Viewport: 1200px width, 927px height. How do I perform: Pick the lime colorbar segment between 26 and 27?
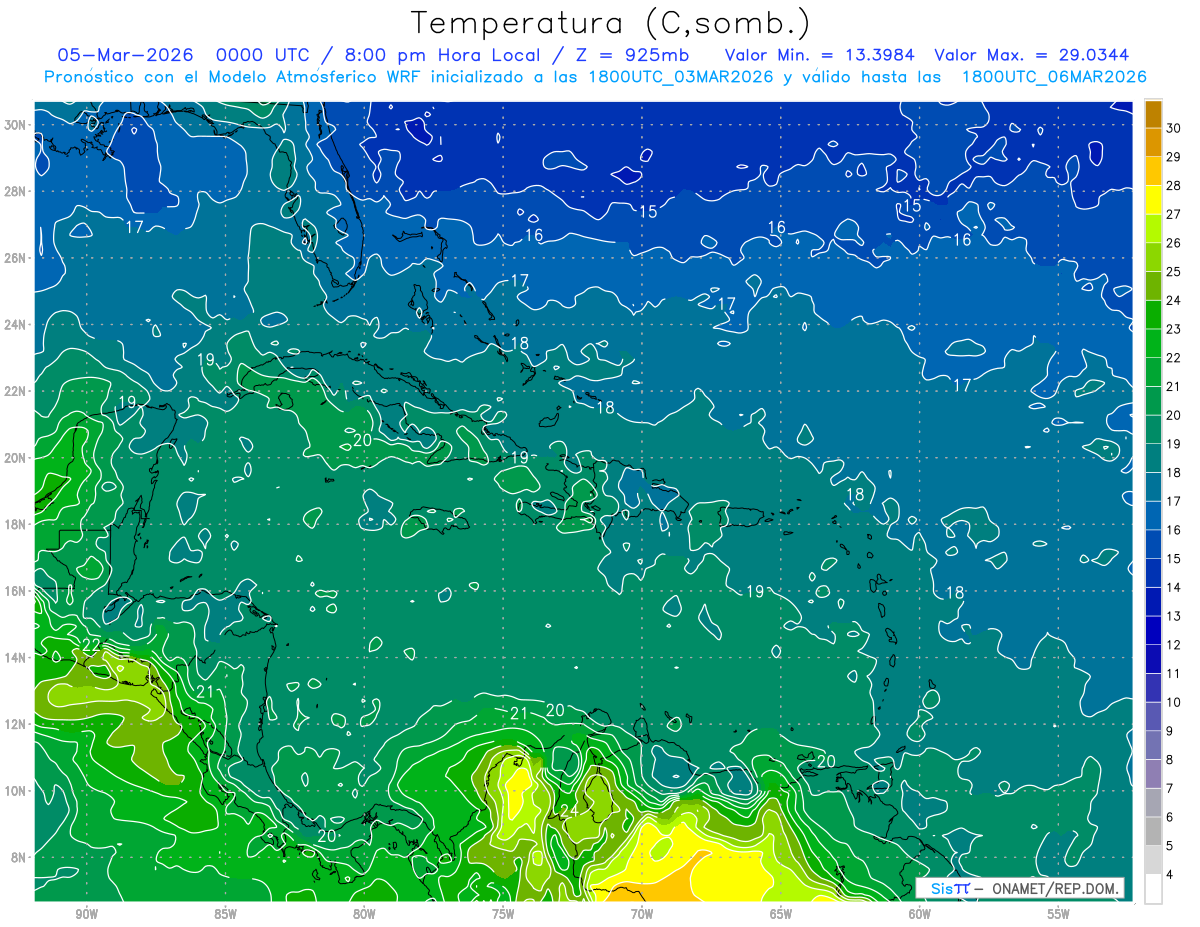click(x=1153, y=228)
